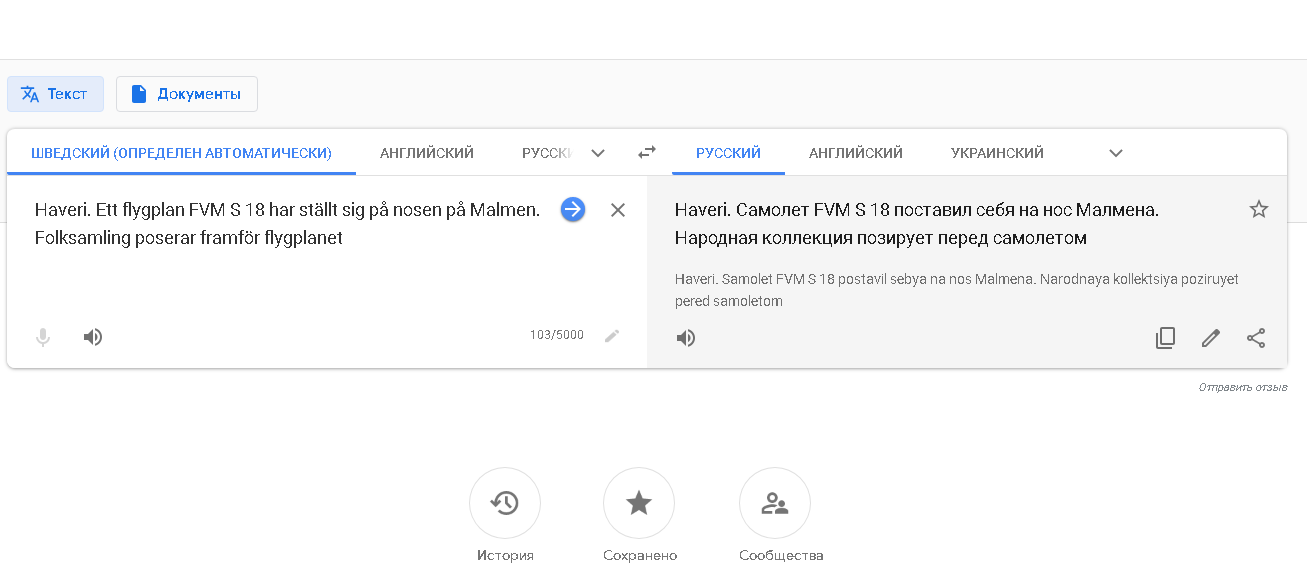Screen dimensions: 1307x576
Task: Clear the source text with X
Action: point(618,210)
